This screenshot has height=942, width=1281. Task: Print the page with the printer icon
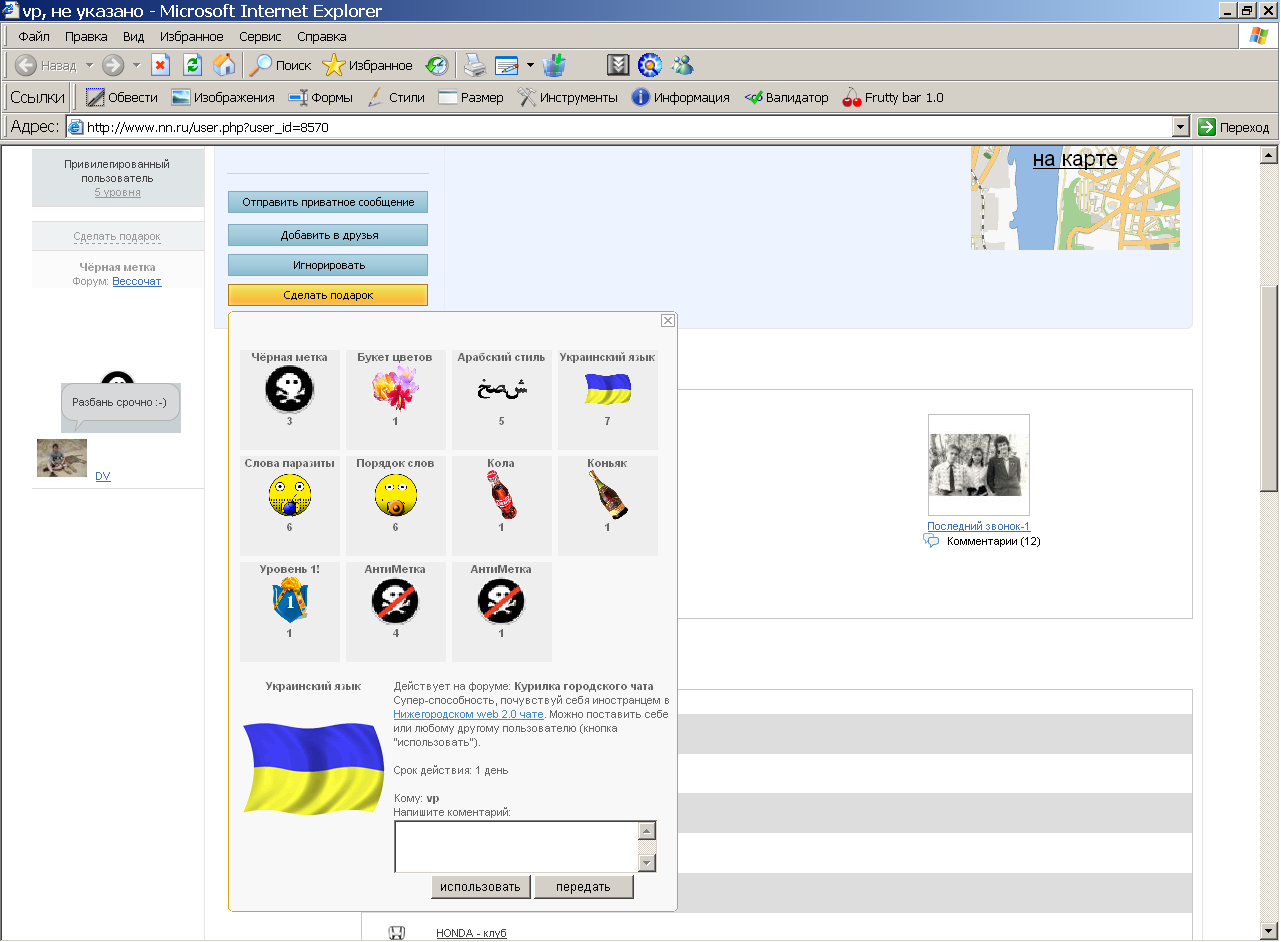coord(474,66)
